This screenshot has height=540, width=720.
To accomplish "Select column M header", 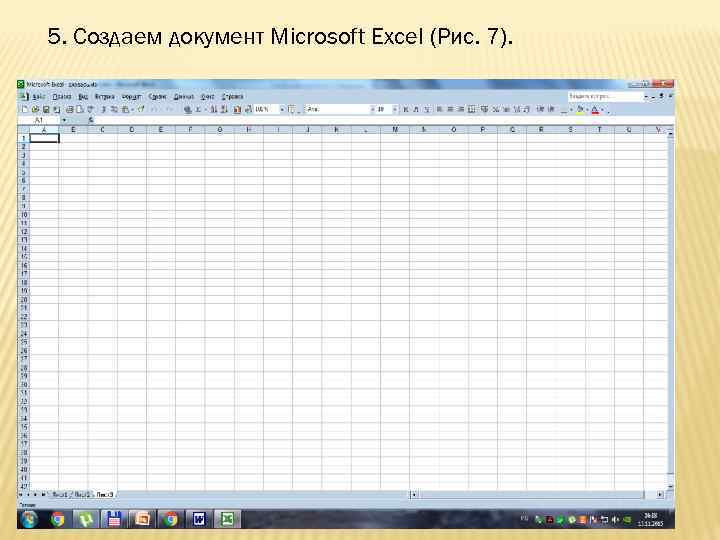I will [x=395, y=130].
